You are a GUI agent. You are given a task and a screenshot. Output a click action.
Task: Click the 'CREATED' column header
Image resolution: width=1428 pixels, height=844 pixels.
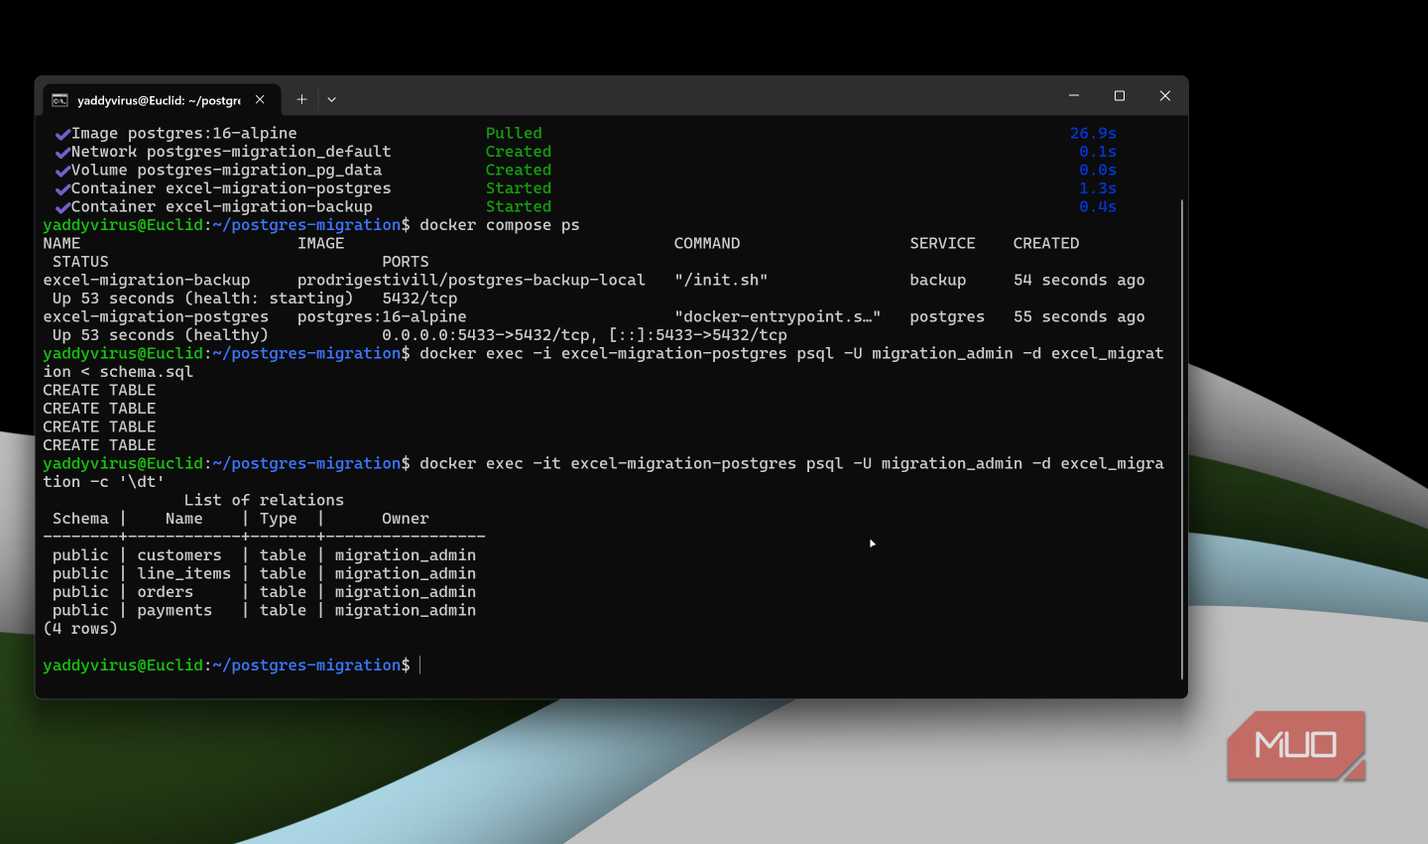coord(1046,243)
